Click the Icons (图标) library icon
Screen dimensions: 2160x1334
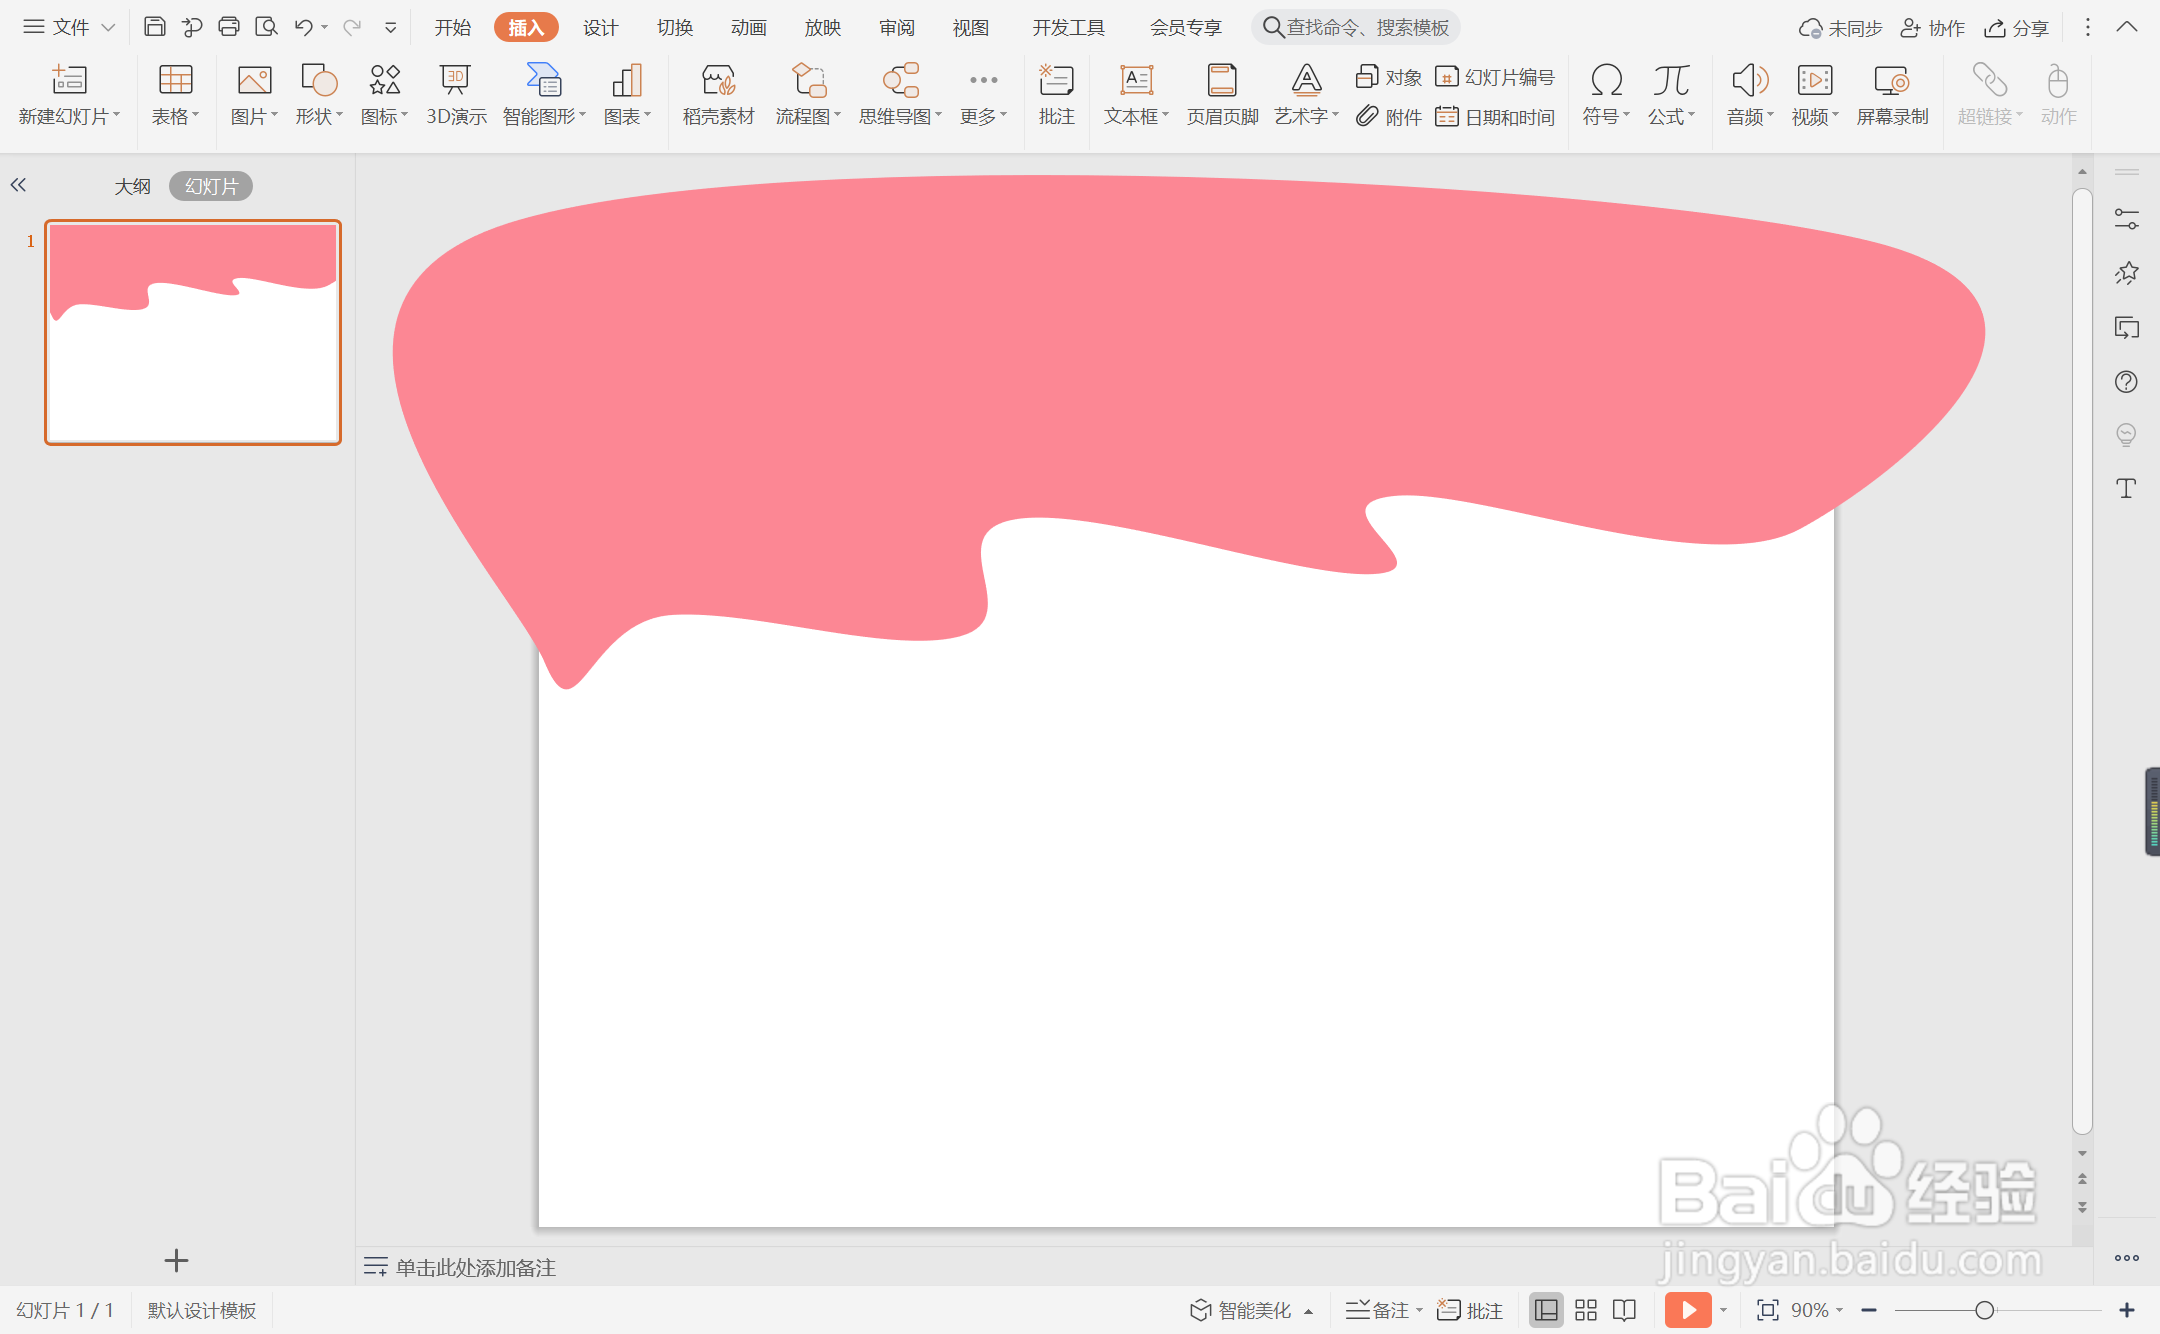[384, 80]
